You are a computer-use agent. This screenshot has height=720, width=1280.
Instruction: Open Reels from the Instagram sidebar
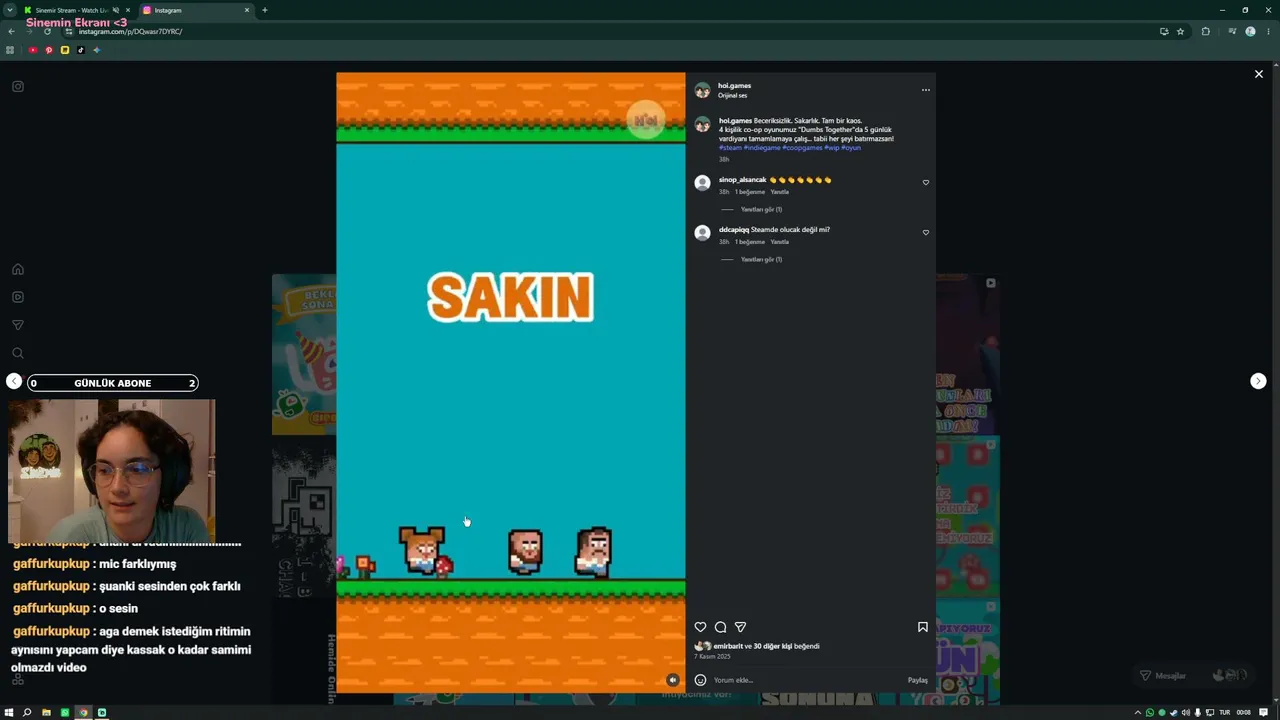[x=18, y=297]
